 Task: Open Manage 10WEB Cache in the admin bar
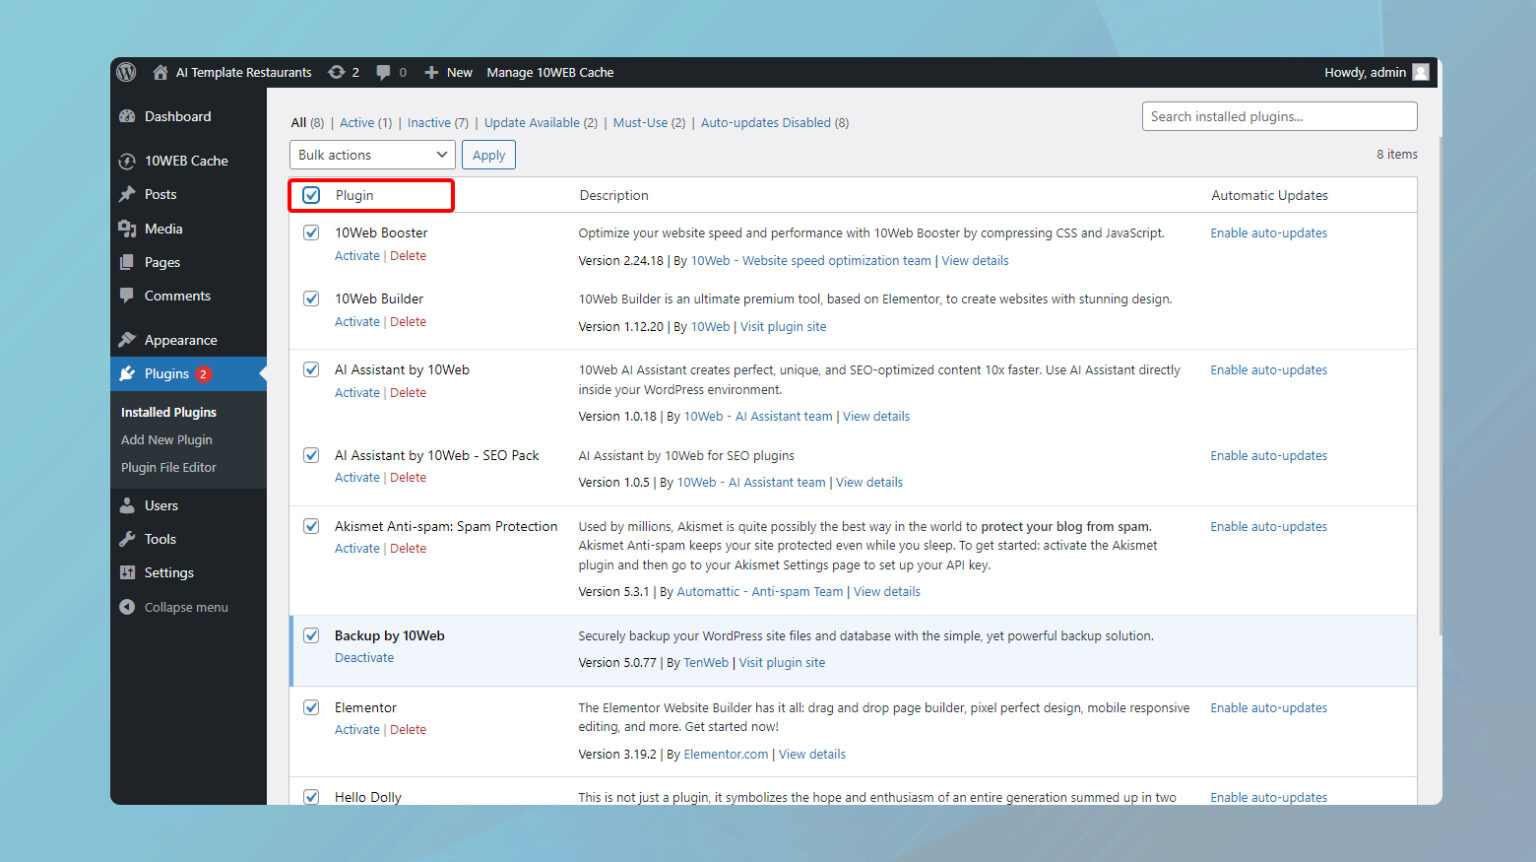(x=550, y=72)
